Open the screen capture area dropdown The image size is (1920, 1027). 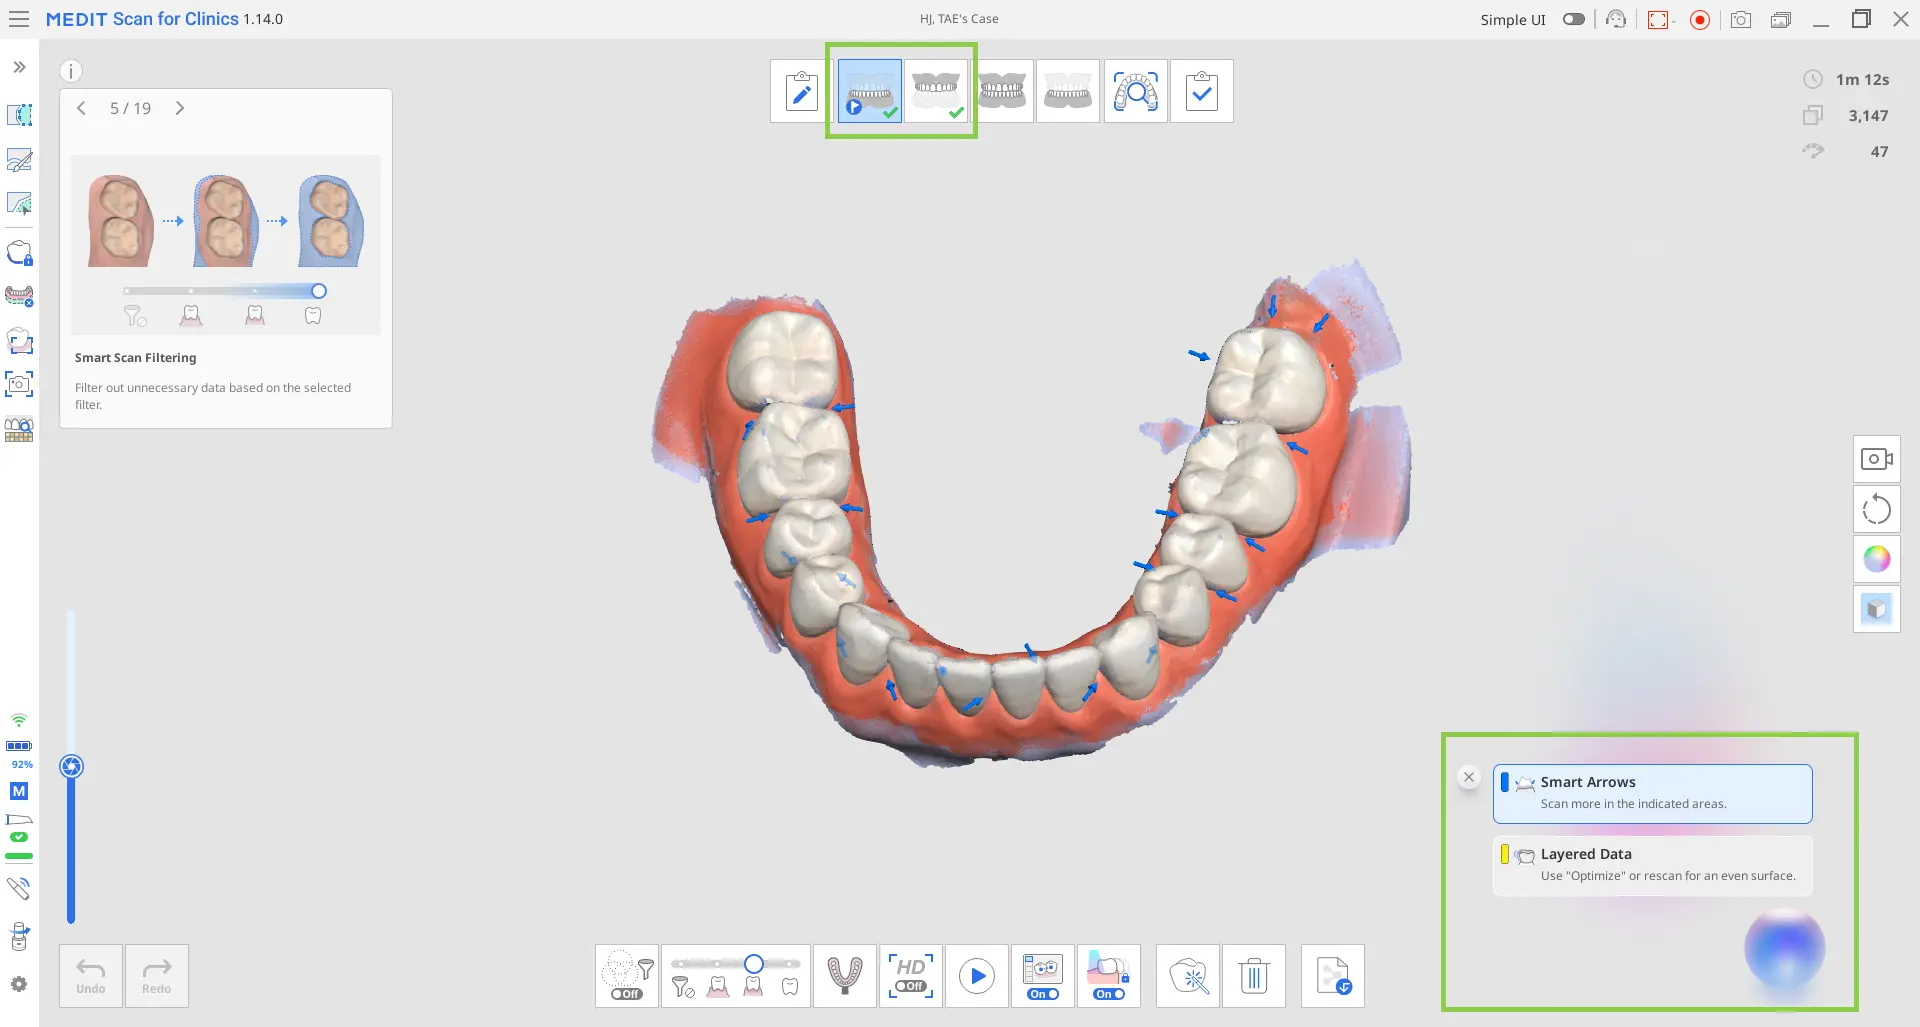[x=1660, y=19]
